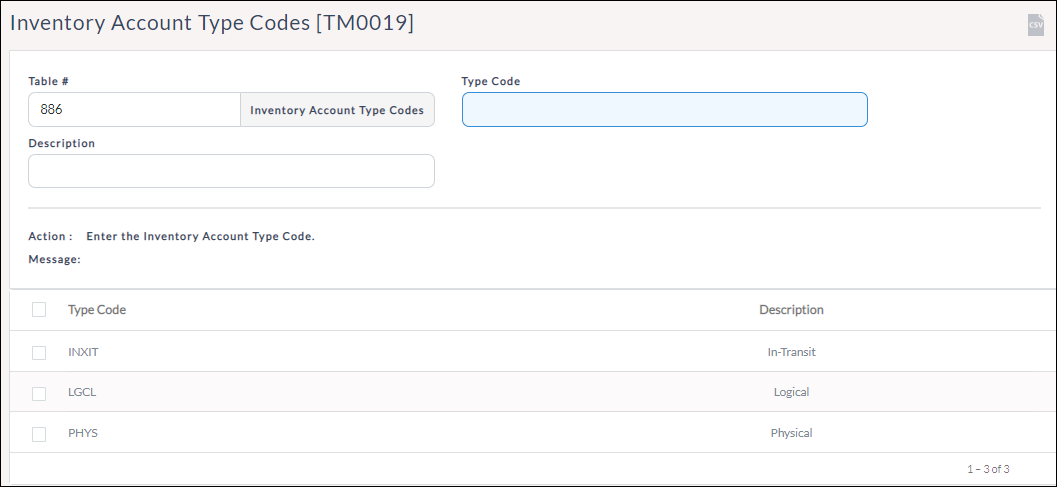This screenshot has width=1057, height=487.
Task: Check the LGCL row checkbox
Action: pyautogui.click(x=39, y=393)
